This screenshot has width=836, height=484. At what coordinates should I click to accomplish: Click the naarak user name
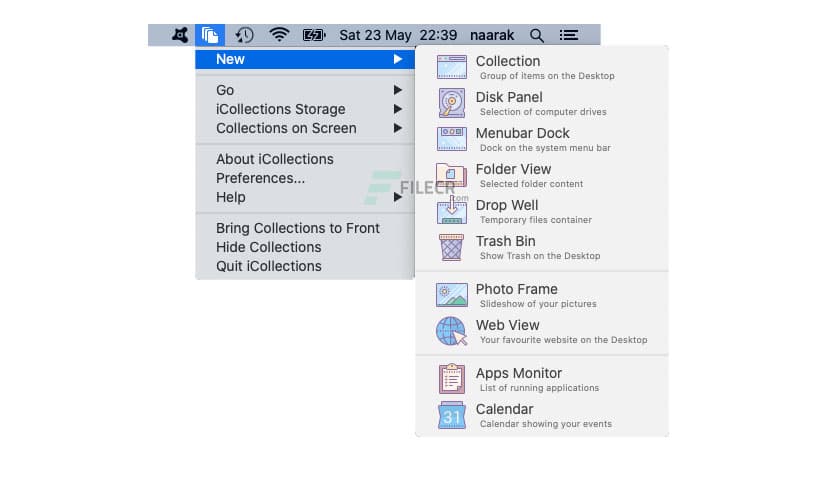pyautogui.click(x=492, y=35)
